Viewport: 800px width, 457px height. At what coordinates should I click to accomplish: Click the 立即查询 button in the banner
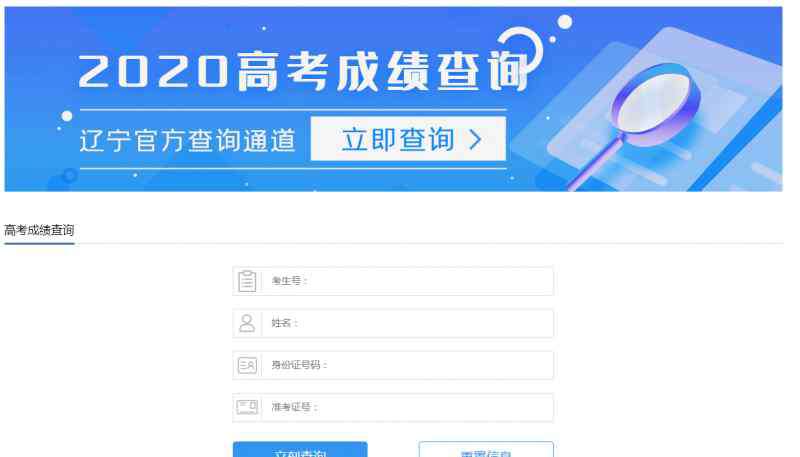click(x=408, y=139)
